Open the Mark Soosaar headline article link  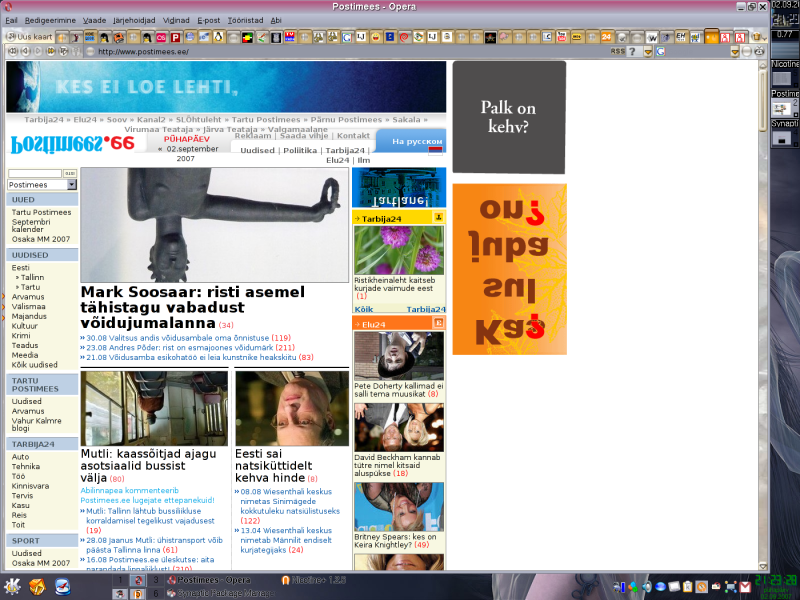coord(193,307)
